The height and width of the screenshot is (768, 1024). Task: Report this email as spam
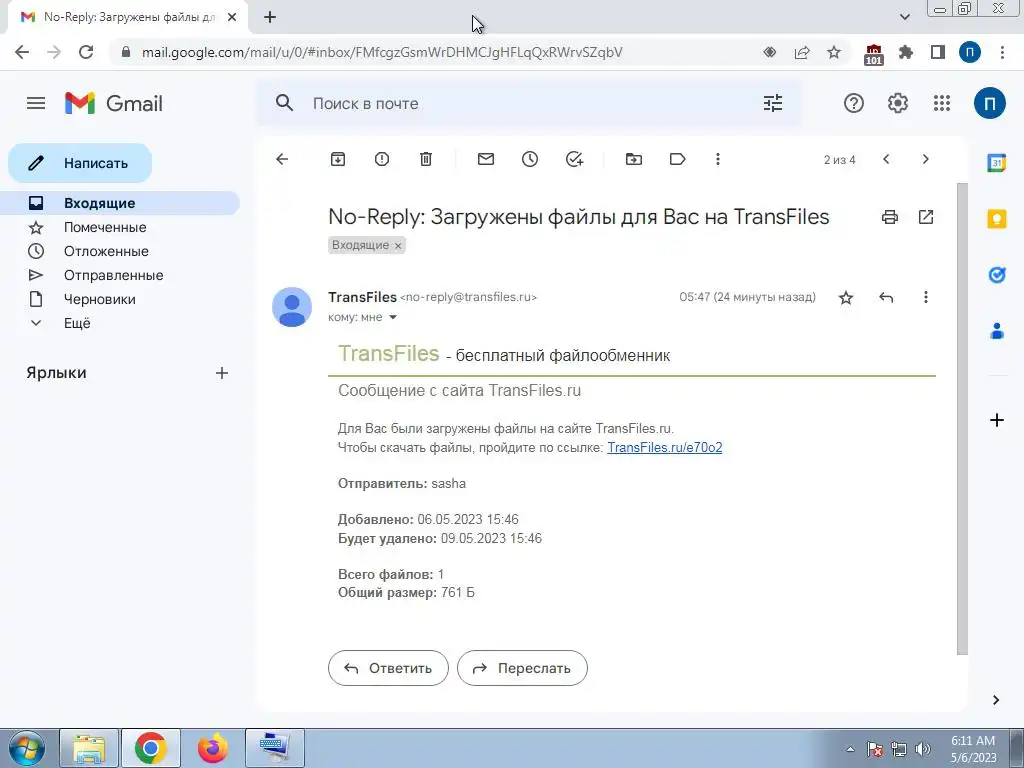(382, 159)
